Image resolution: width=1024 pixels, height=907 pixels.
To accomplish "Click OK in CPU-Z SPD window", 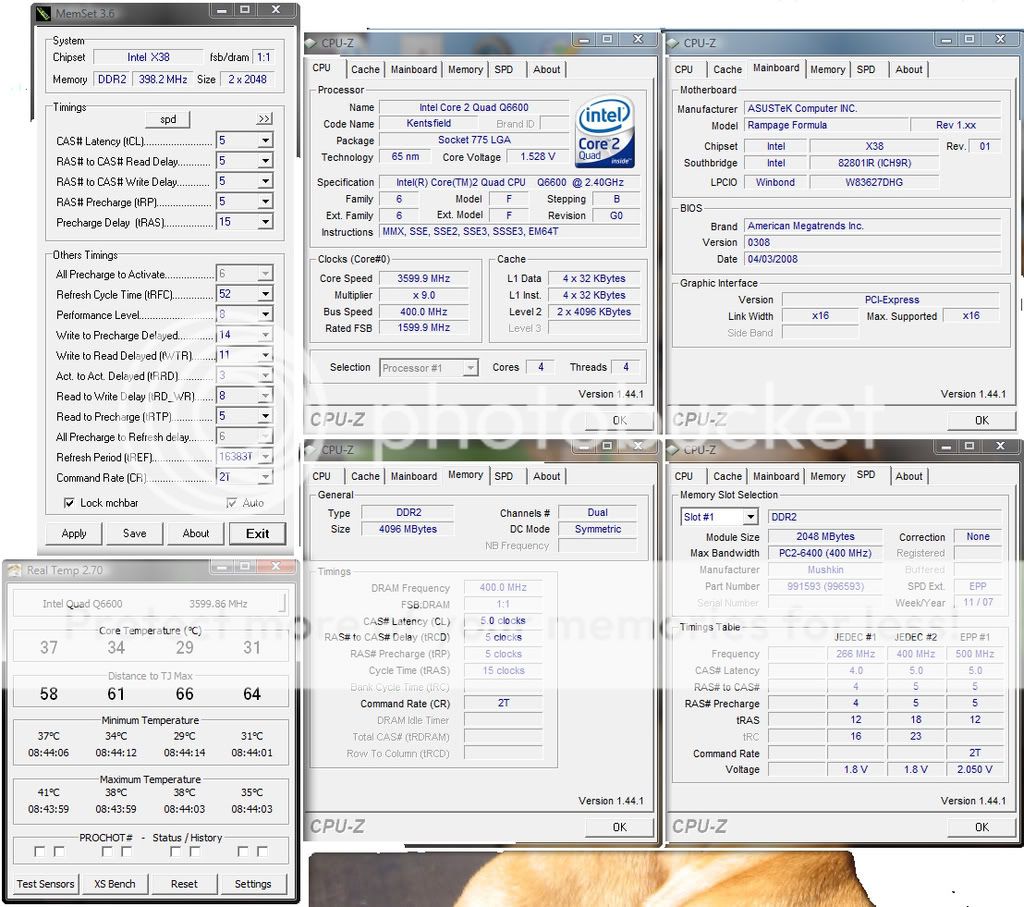I will coord(982,827).
